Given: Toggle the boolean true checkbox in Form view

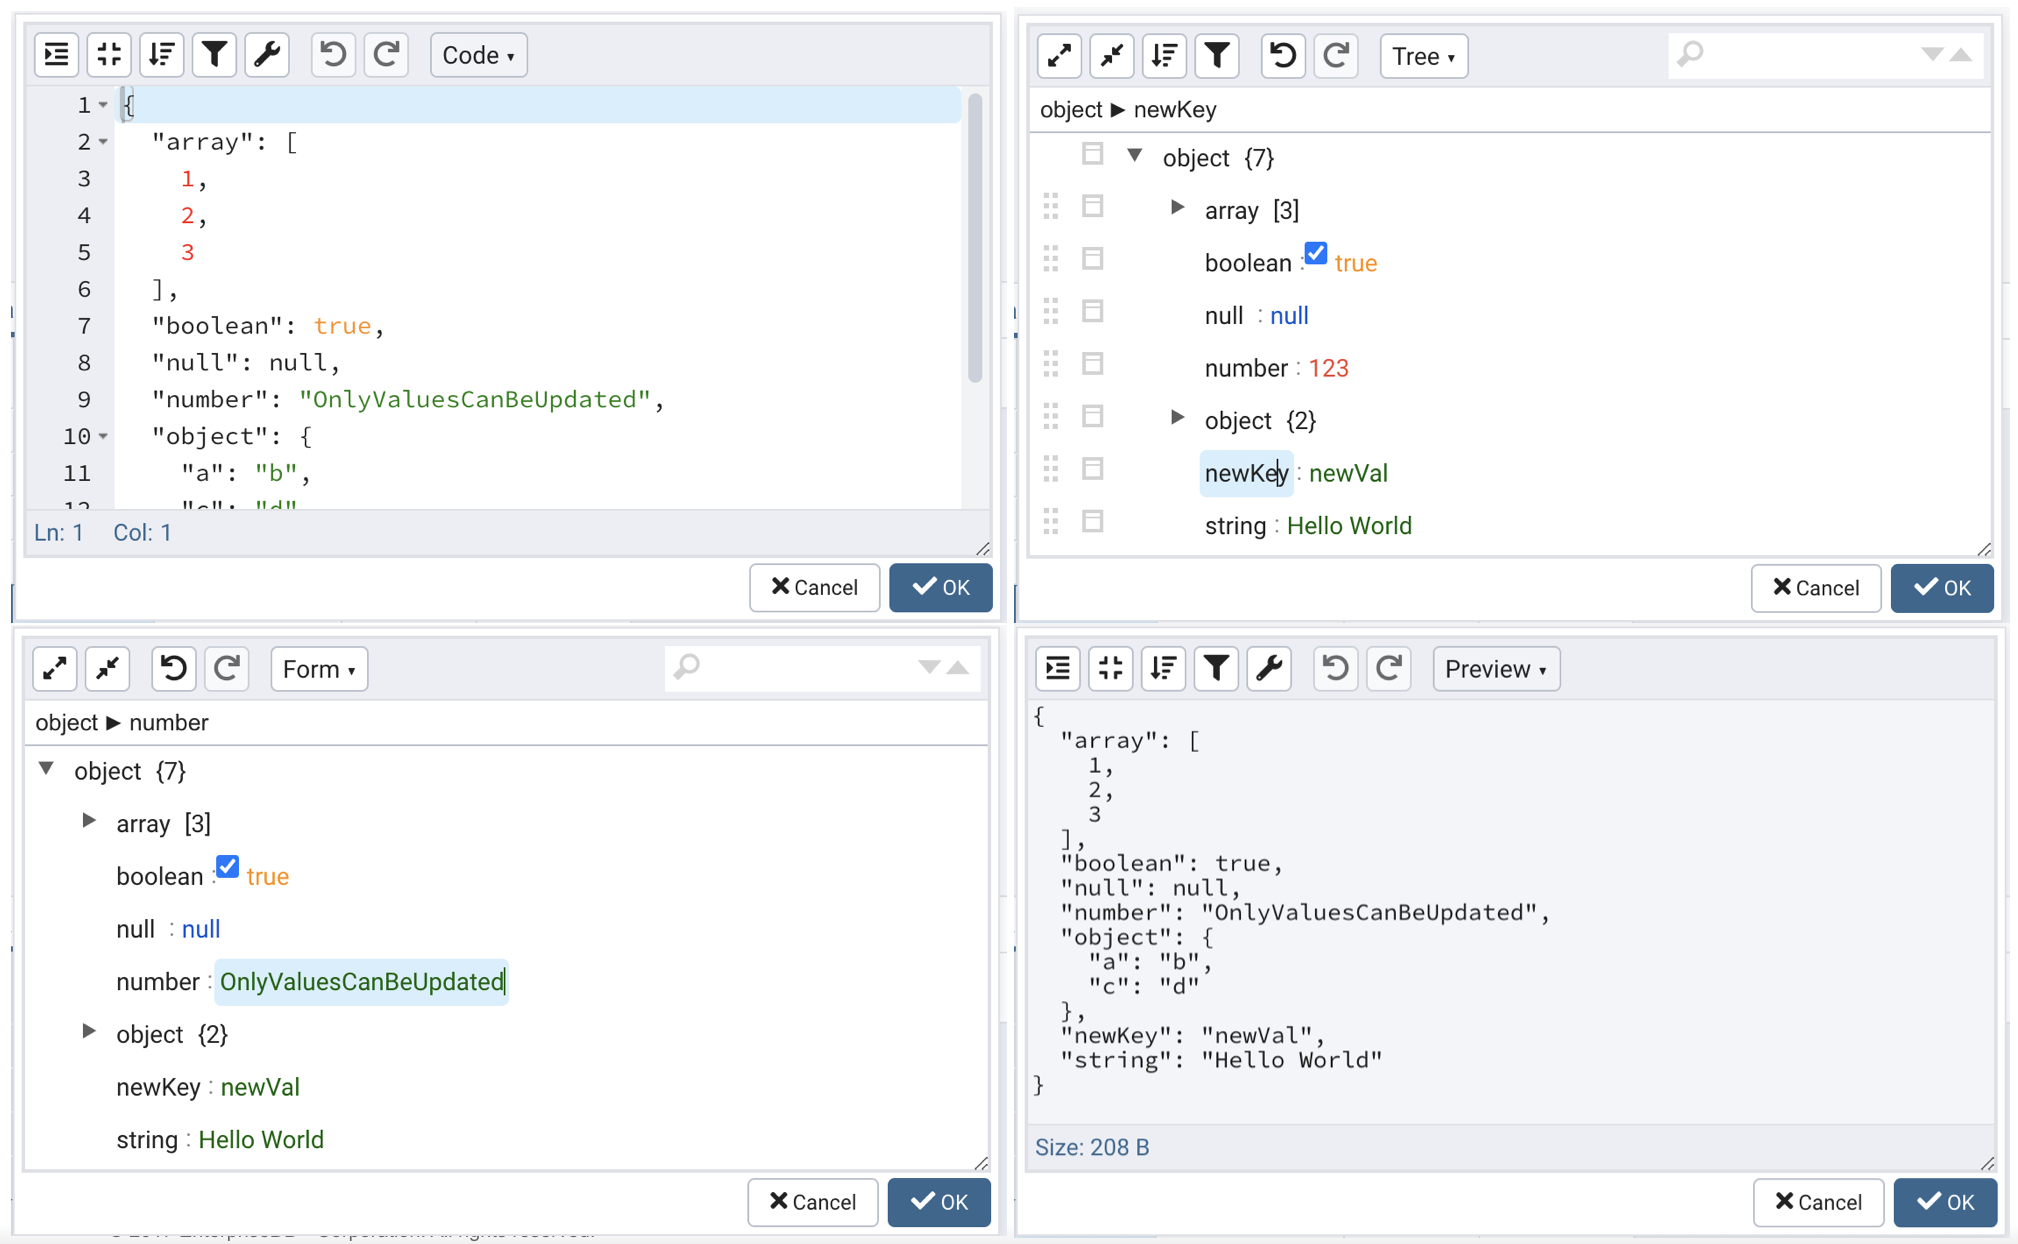Looking at the screenshot, I should (x=227, y=866).
